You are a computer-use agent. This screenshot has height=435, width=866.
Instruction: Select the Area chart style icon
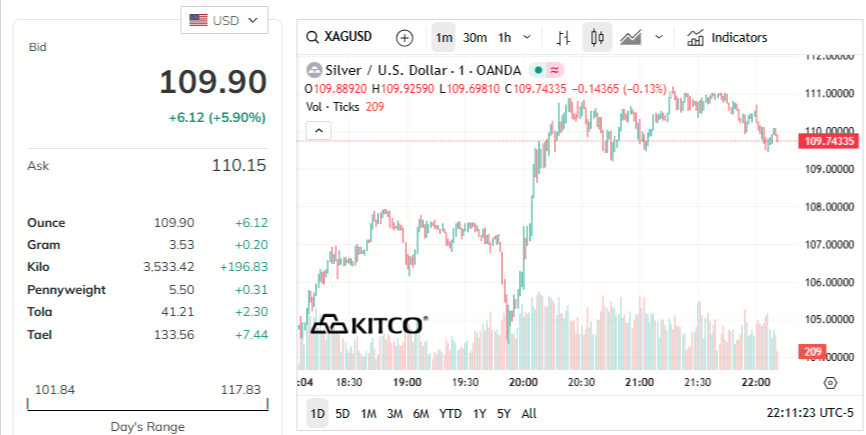(x=630, y=38)
